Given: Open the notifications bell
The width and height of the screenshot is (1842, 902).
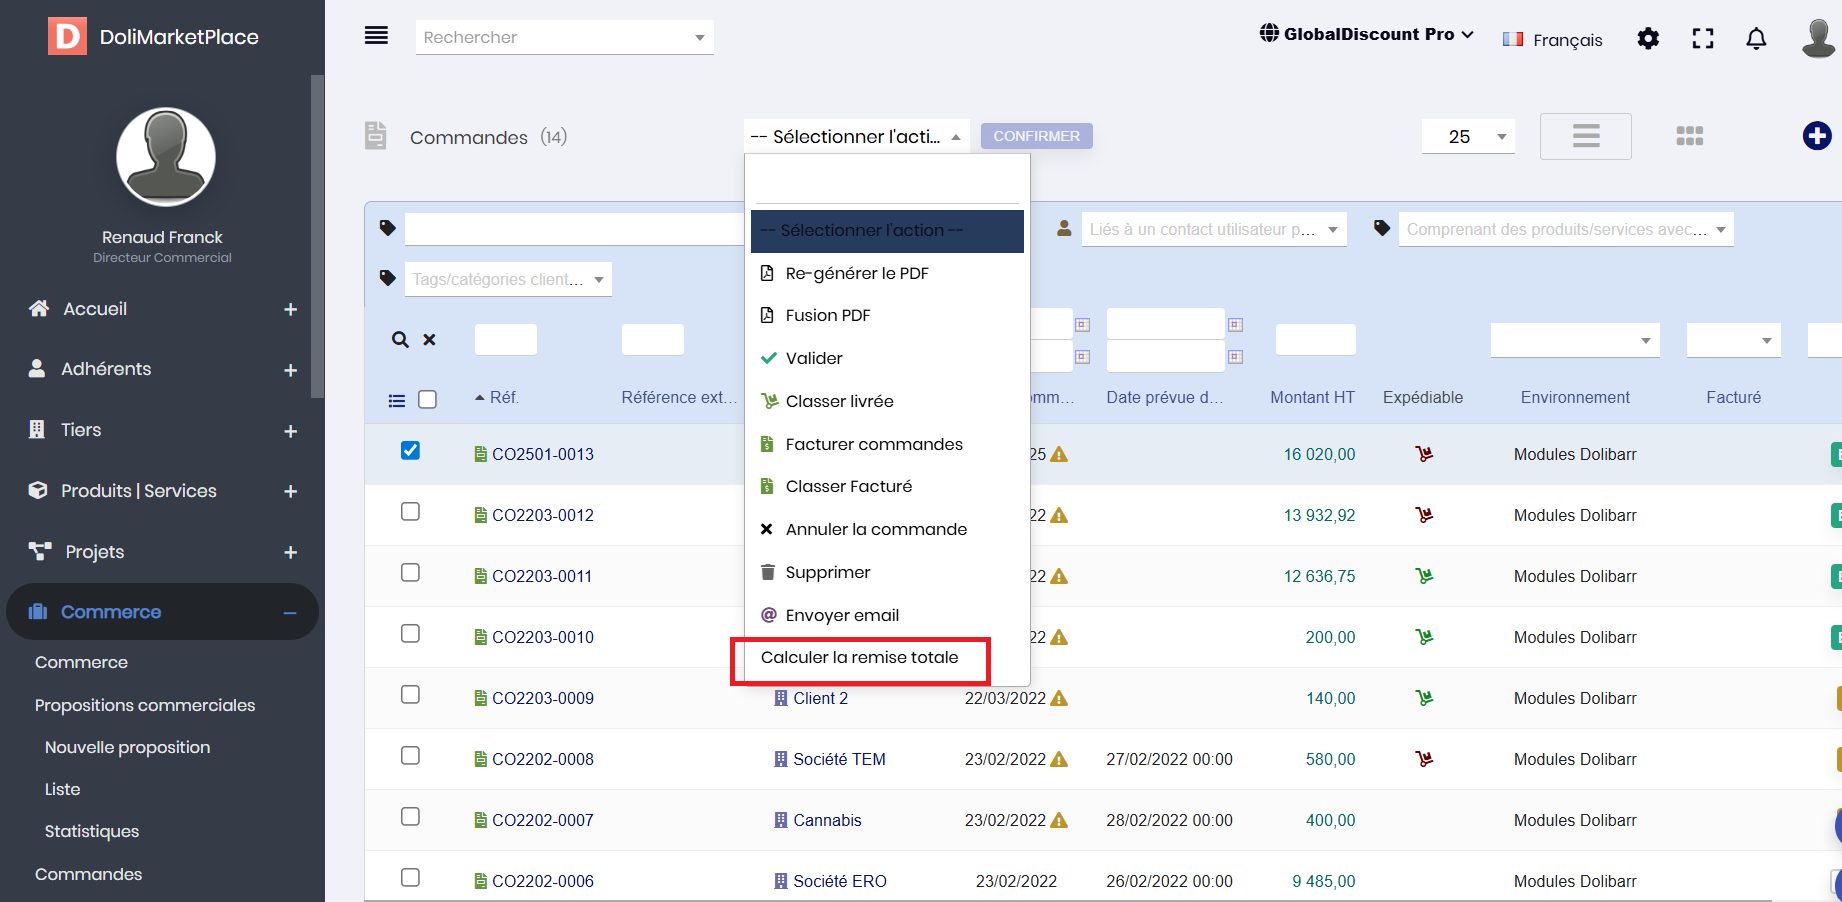Looking at the screenshot, I should click(1756, 39).
